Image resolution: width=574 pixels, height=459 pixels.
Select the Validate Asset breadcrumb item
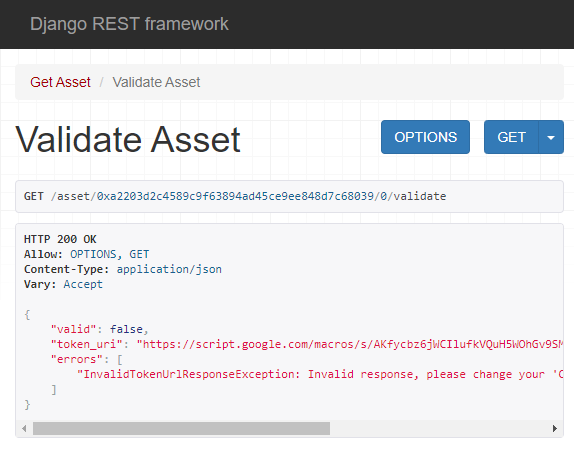(156, 82)
